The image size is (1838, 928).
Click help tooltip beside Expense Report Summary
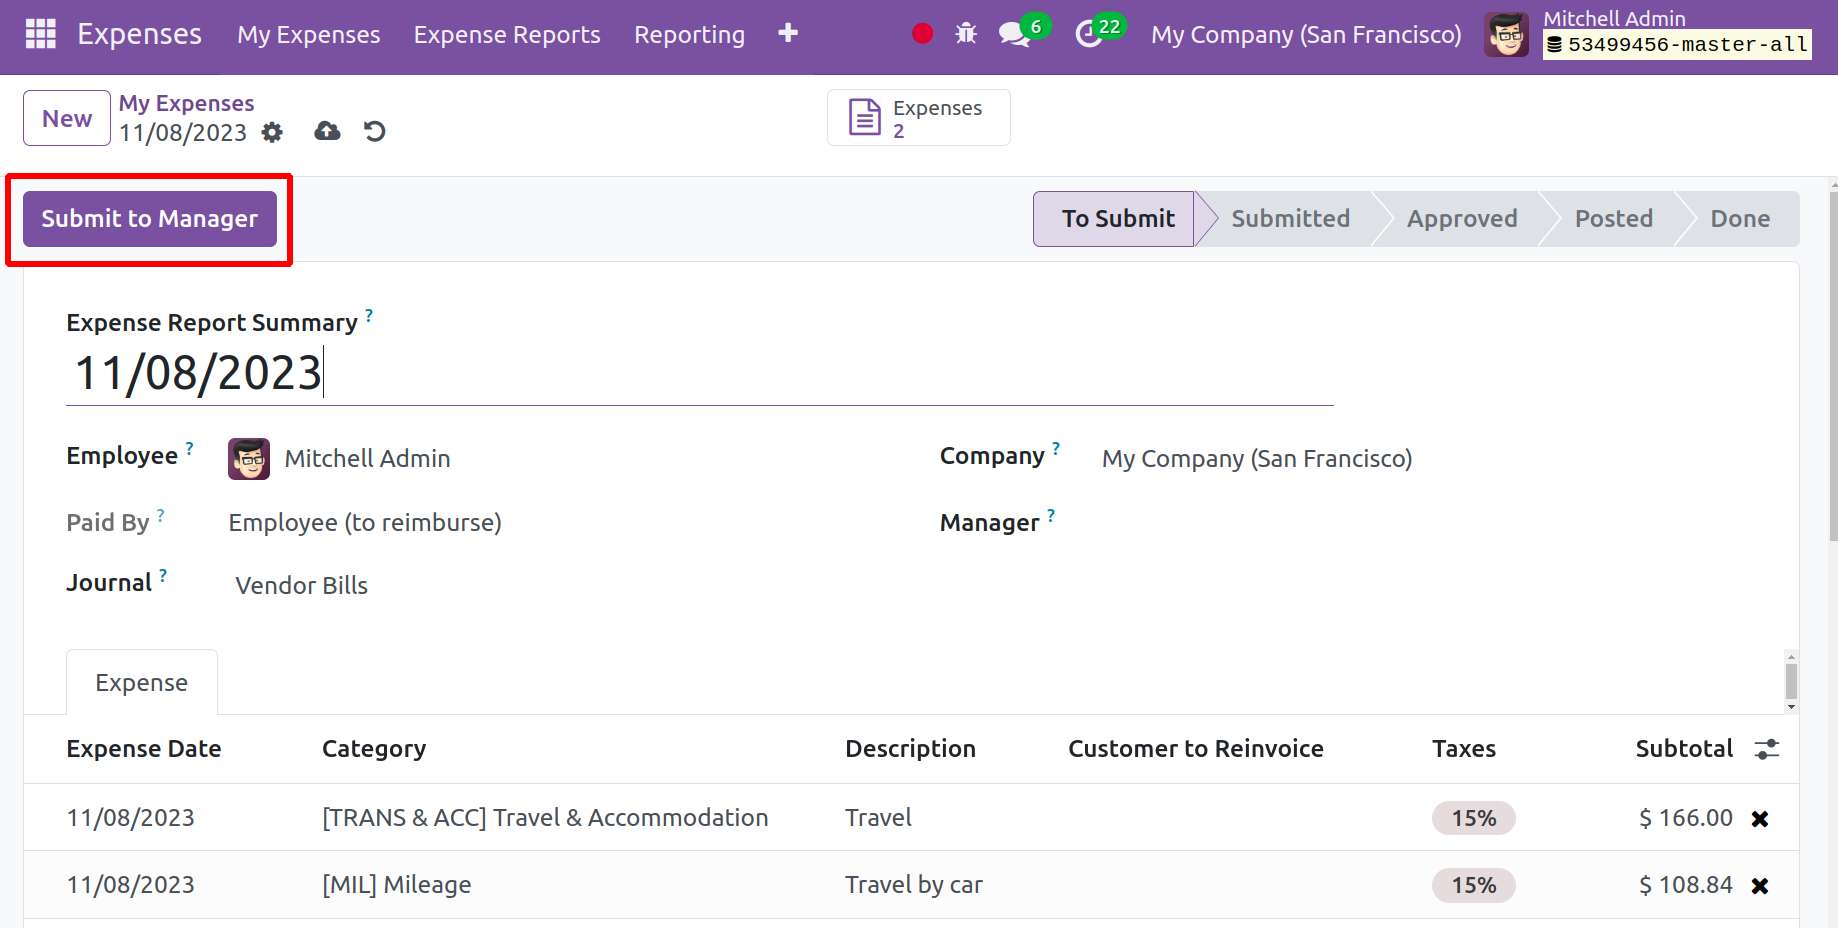[x=369, y=315]
